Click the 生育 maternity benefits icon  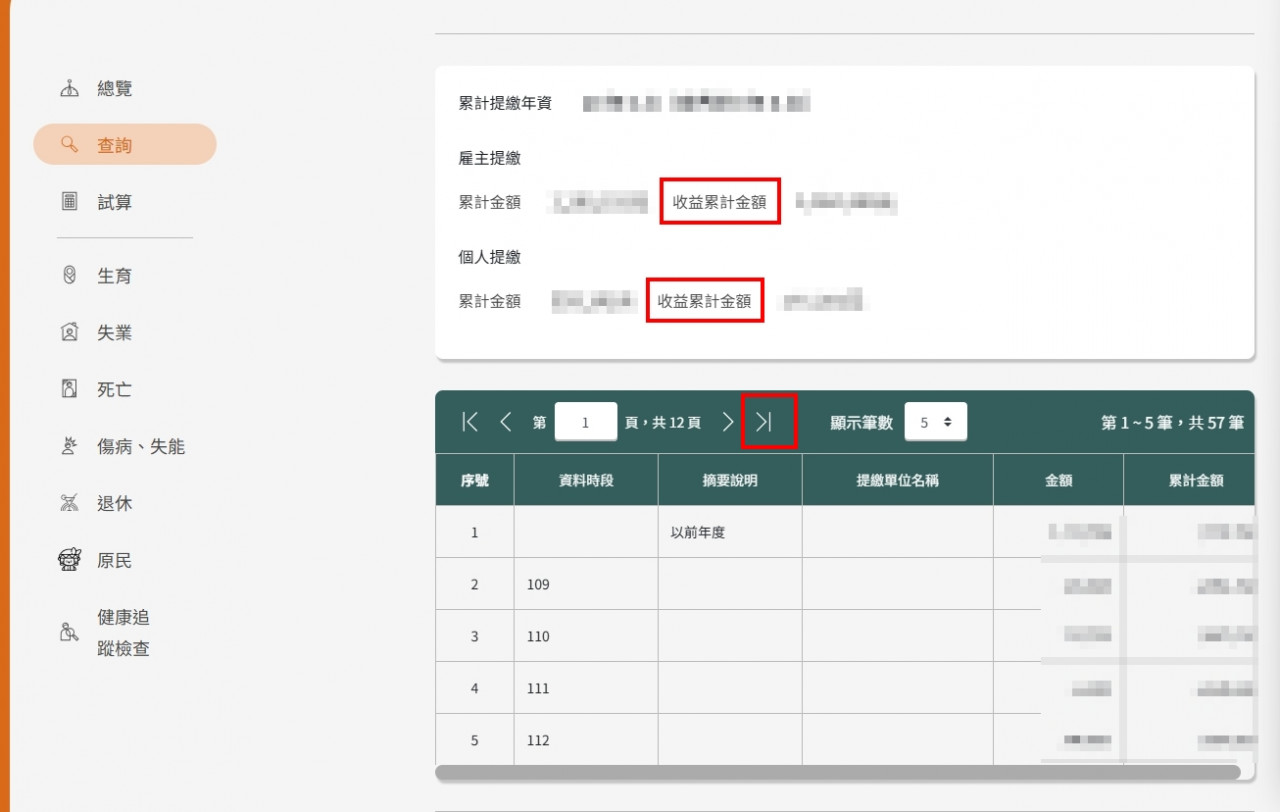tap(69, 275)
